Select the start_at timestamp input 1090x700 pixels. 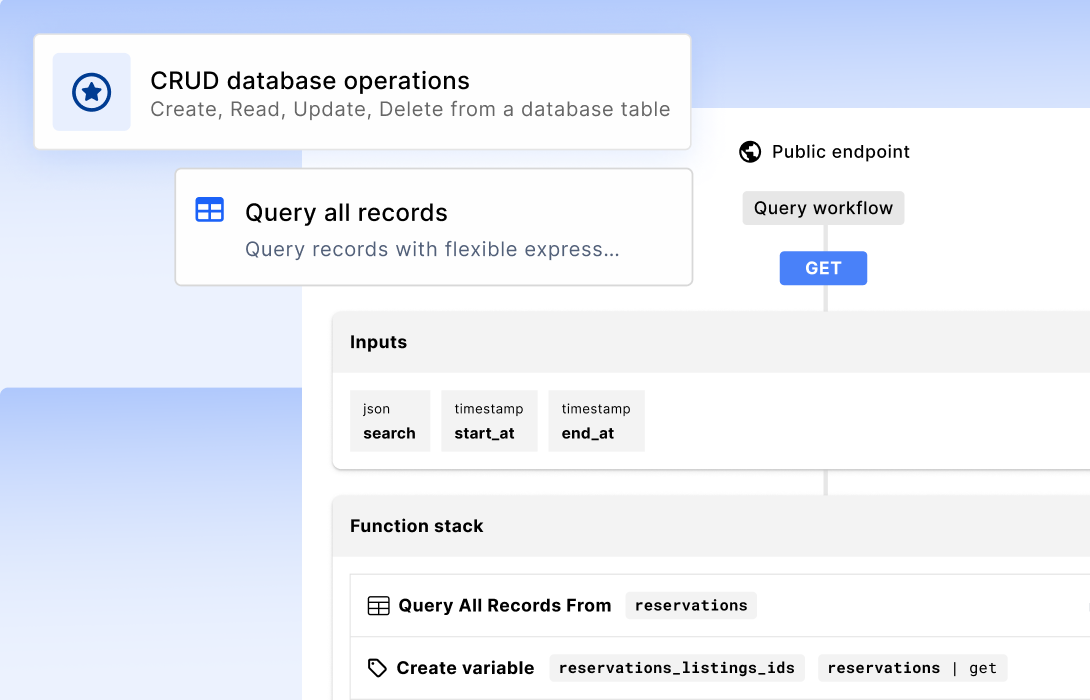[489, 421]
